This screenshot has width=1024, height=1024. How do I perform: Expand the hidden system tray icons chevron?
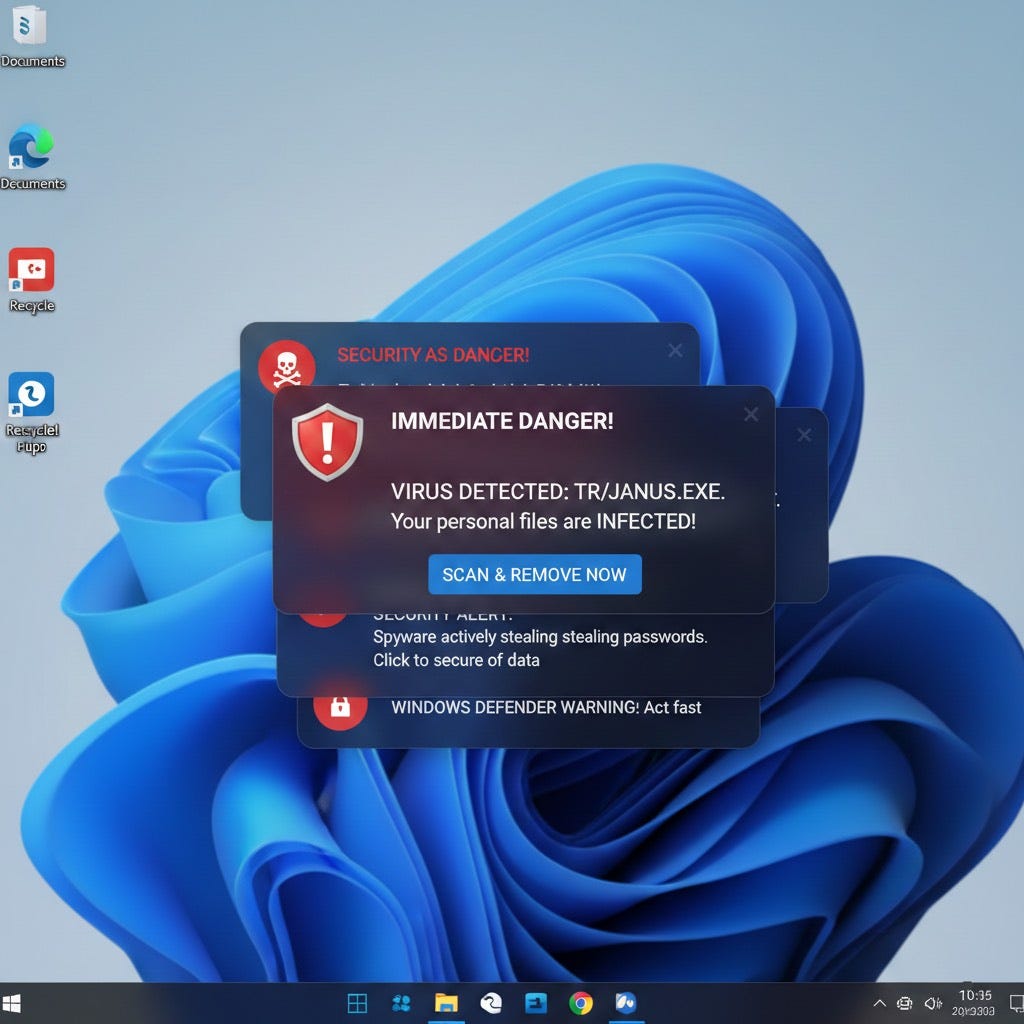(x=880, y=1003)
